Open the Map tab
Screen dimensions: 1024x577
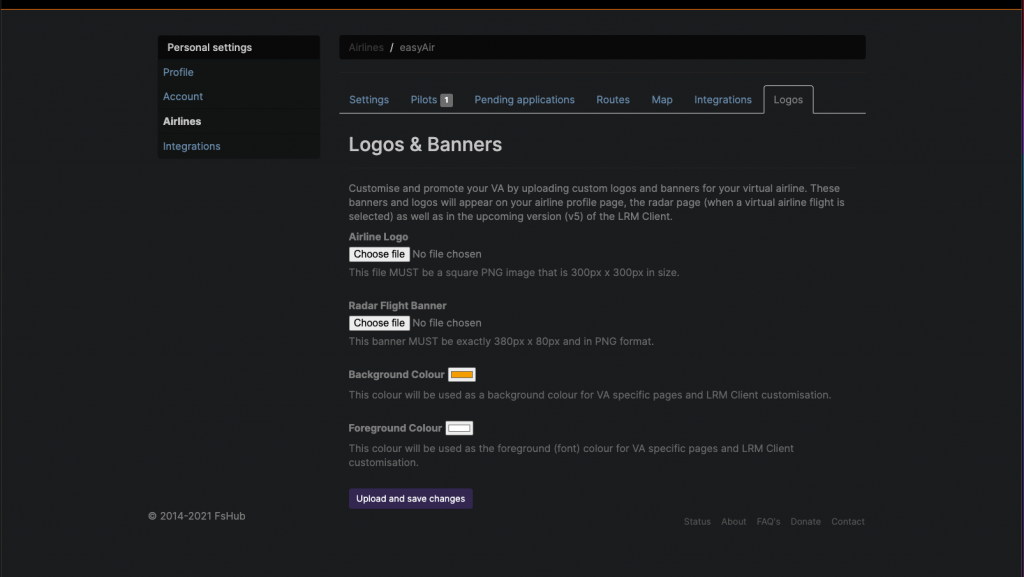pos(662,100)
